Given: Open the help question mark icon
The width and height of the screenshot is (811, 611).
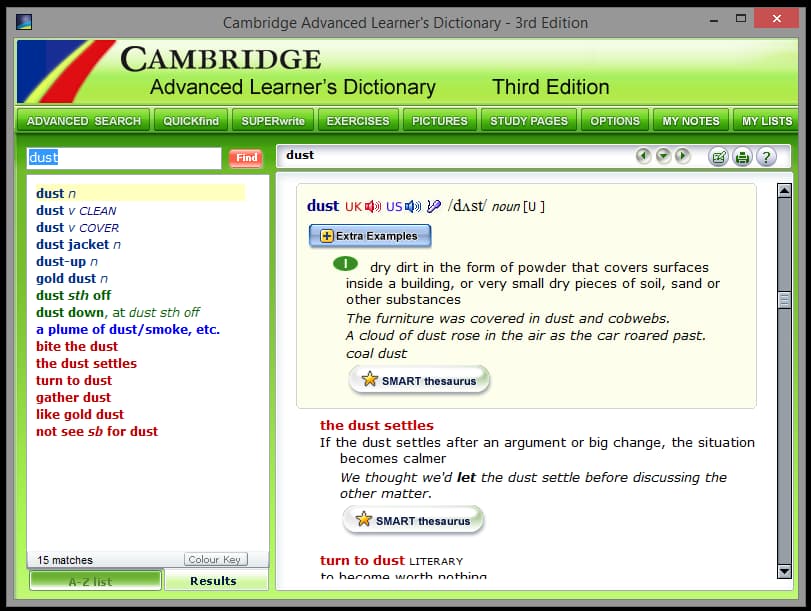Looking at the screenshot, I should click(x=766, y=157).
